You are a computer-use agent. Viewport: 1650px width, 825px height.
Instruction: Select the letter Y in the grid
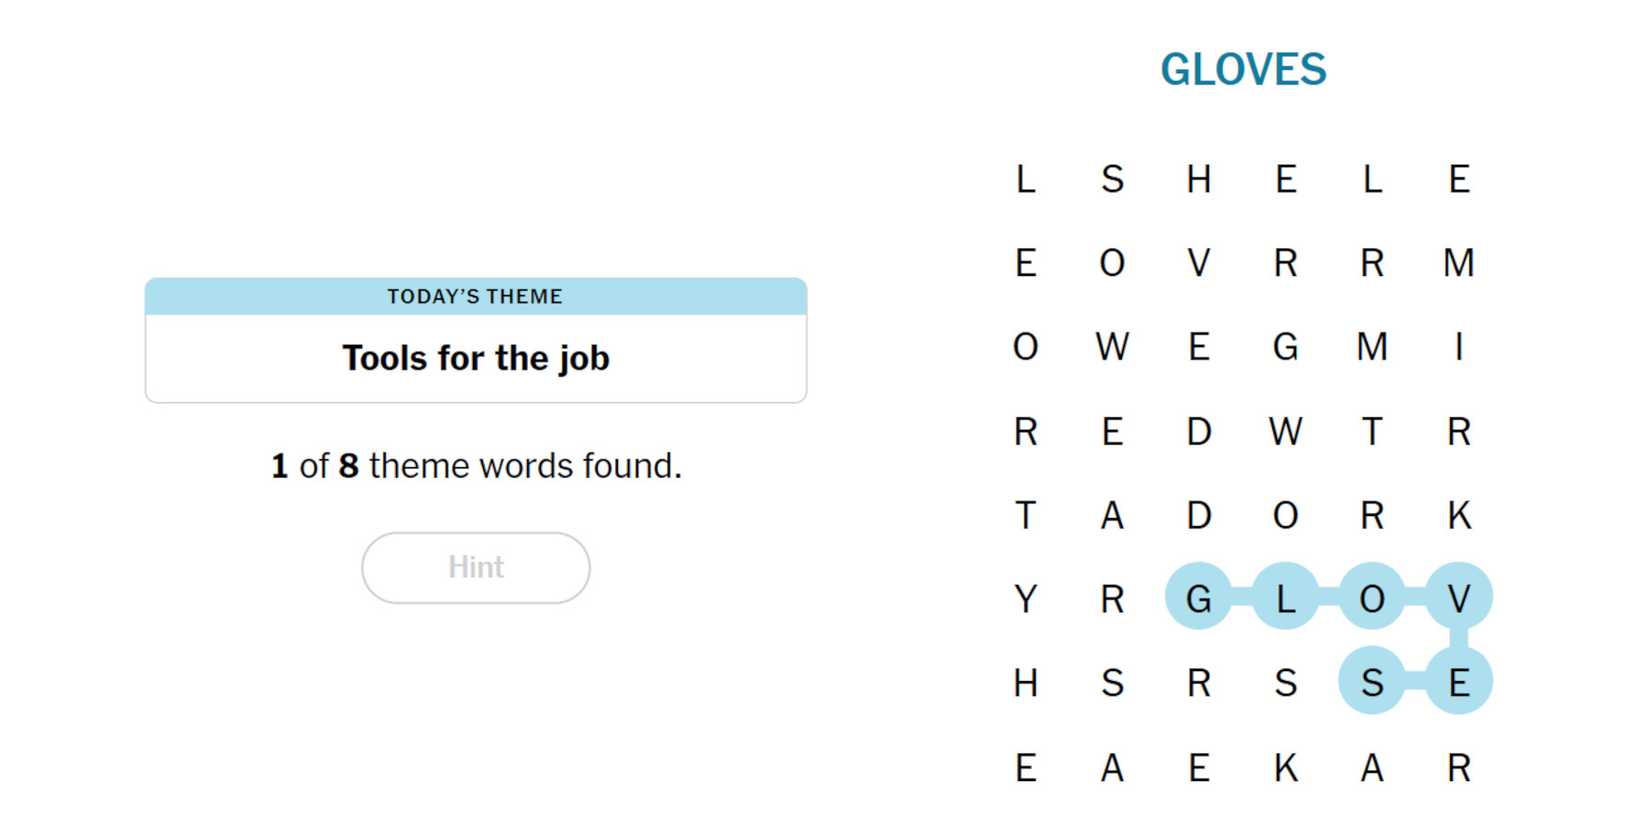click(1025, 598)
